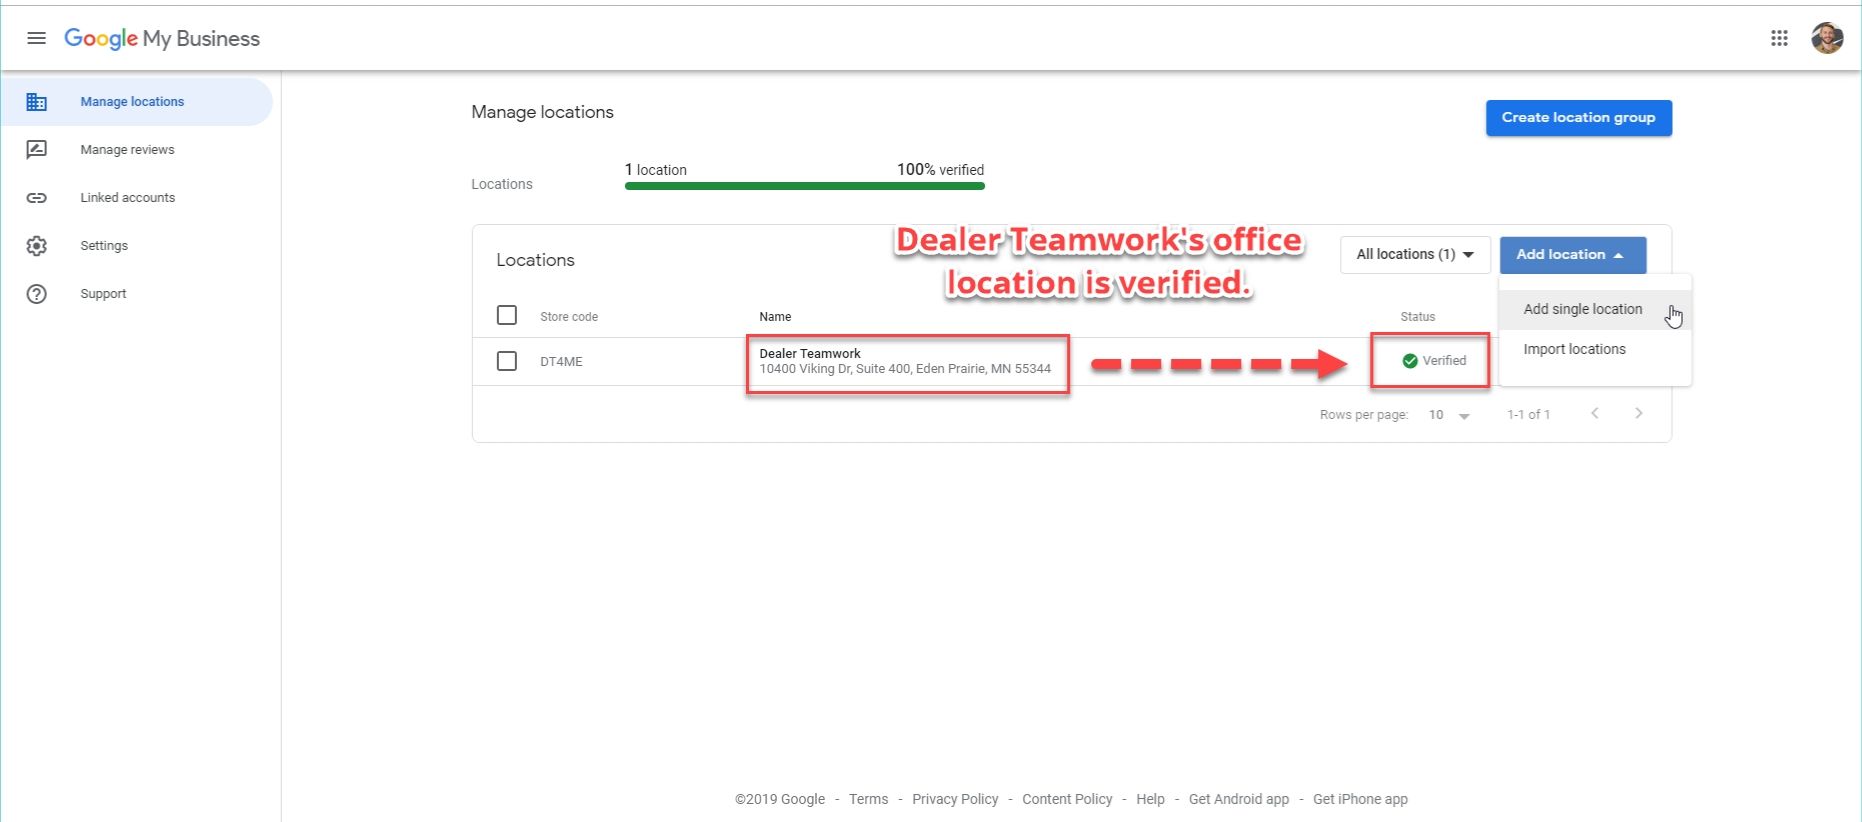The image size is (1862, 822).
Task: Collapse the Add location dropdown
Action: 1572,255
